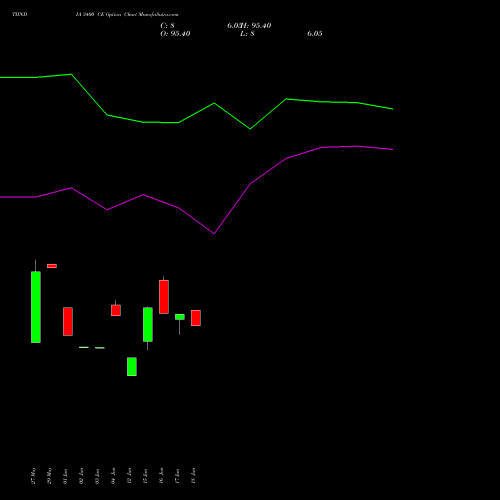Select the '04 Jun' date axis label
Image resolution: width=500 pixels, height=500 pixels.
tap(113, 476)
